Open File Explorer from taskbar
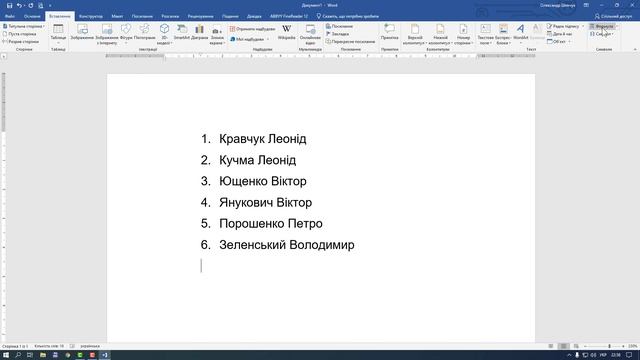This screenshot has height=360, width=640. (43, 355)
